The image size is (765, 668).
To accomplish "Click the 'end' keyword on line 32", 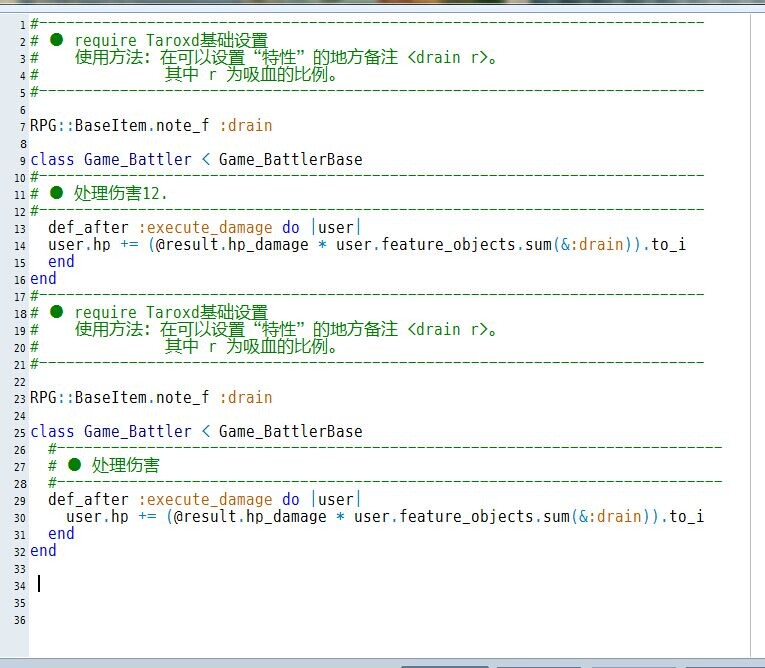I will click(43, 550).
